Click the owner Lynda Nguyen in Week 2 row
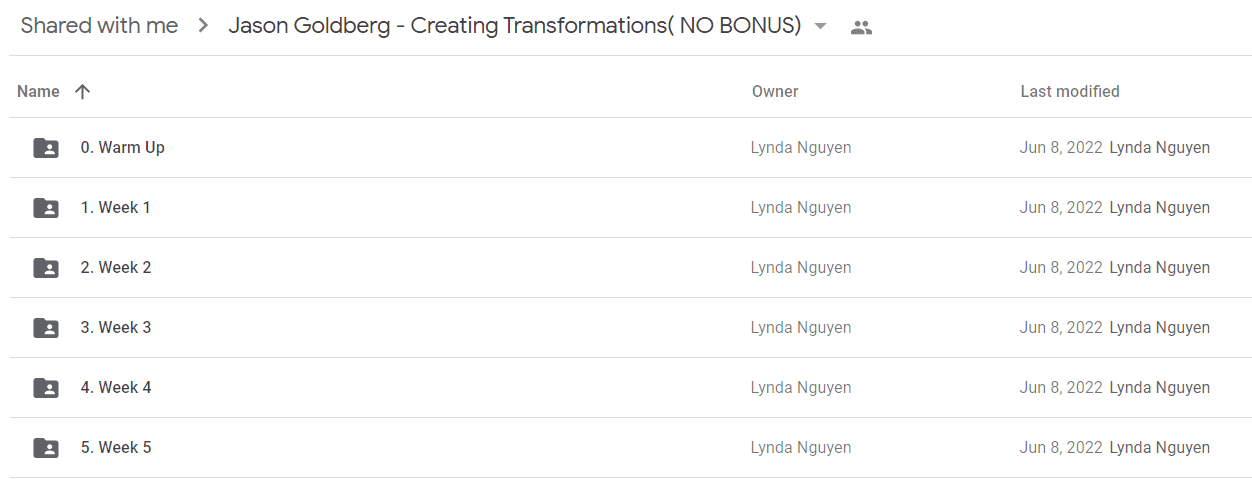This screenshot has width=1252, height=479. tap(801, 268)
